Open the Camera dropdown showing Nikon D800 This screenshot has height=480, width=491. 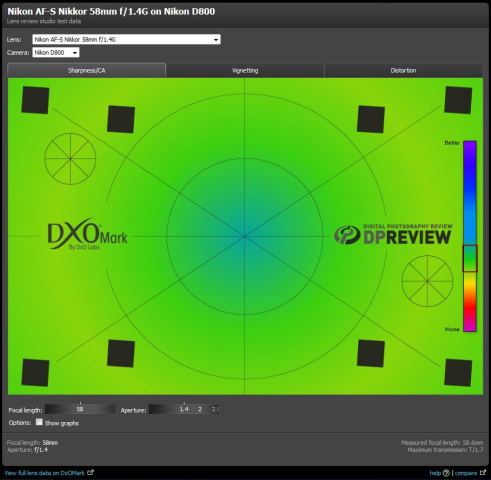point(56,53)
